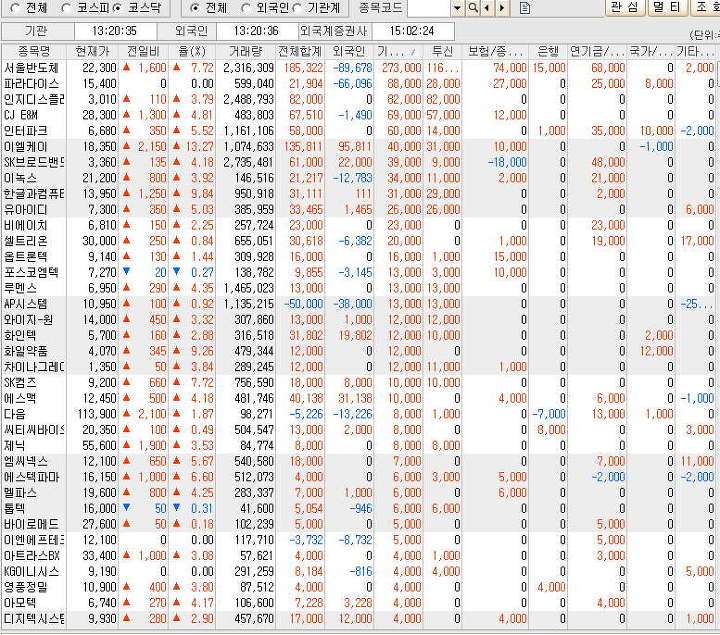Select the 유아이디 stock row
The width and height of the screenshot is (720, 635).
click(x=359, y=209)
